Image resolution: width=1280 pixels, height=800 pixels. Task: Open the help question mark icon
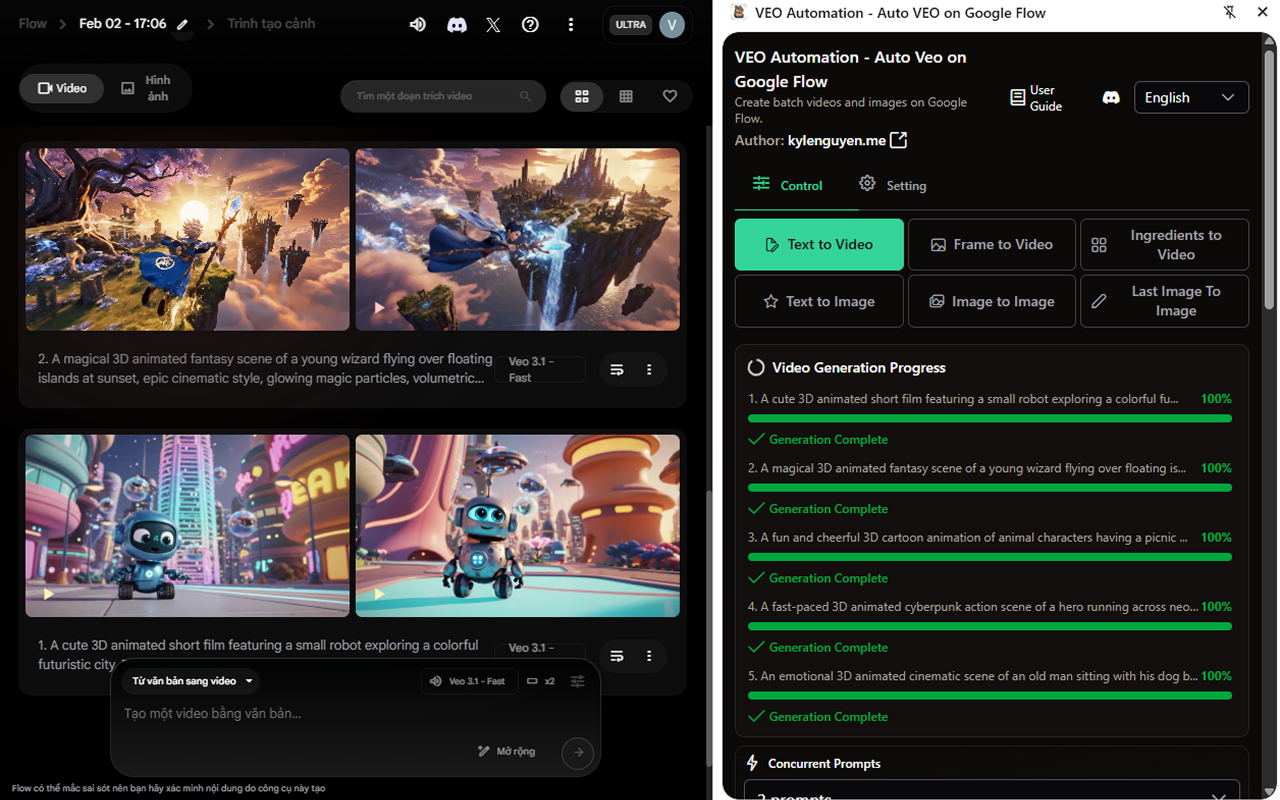531,25
